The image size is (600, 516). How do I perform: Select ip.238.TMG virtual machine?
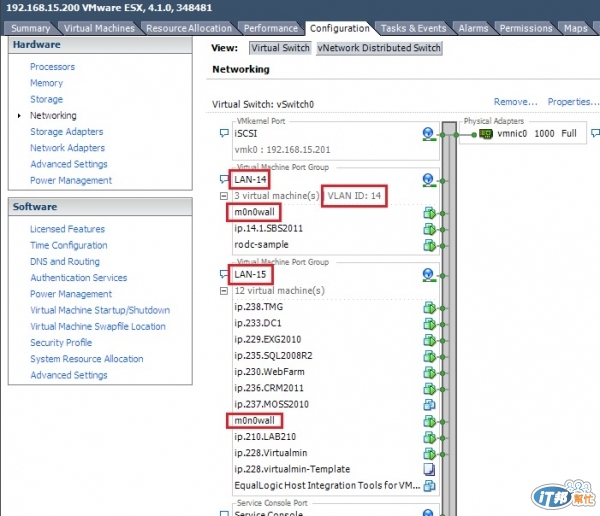pyautogui.click(x=259, y=307)
